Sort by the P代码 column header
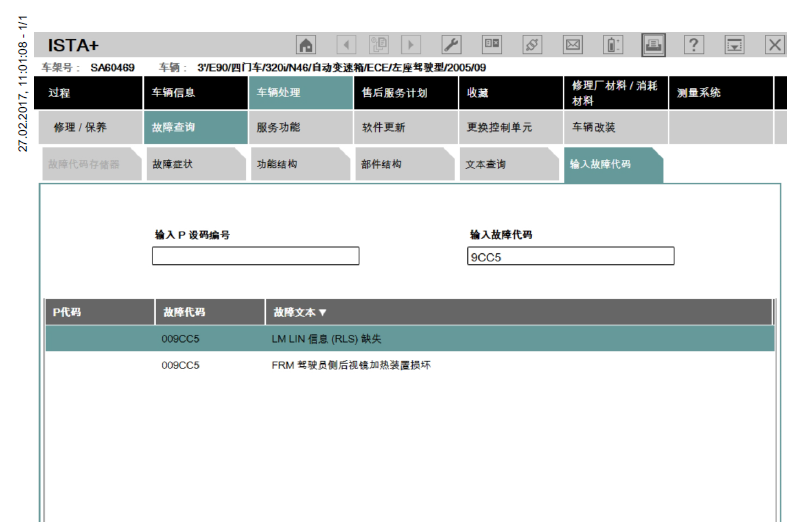 (x=100, y=312)
